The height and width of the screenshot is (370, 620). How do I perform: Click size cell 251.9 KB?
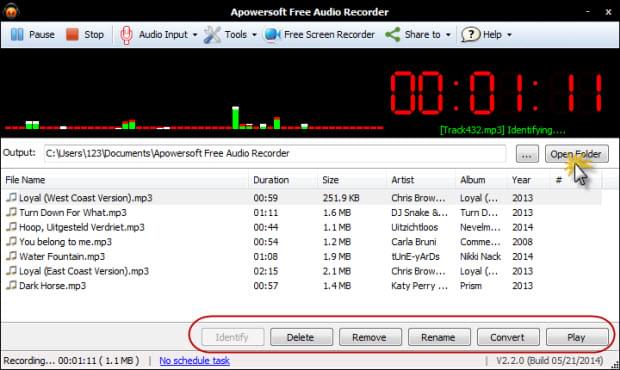tap(341, 198)
